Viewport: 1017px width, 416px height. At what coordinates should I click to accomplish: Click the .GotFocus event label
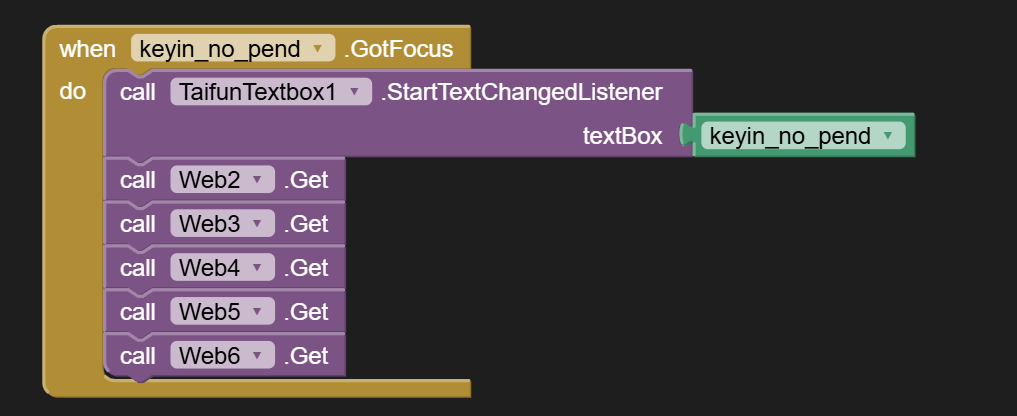pos(398,48)
